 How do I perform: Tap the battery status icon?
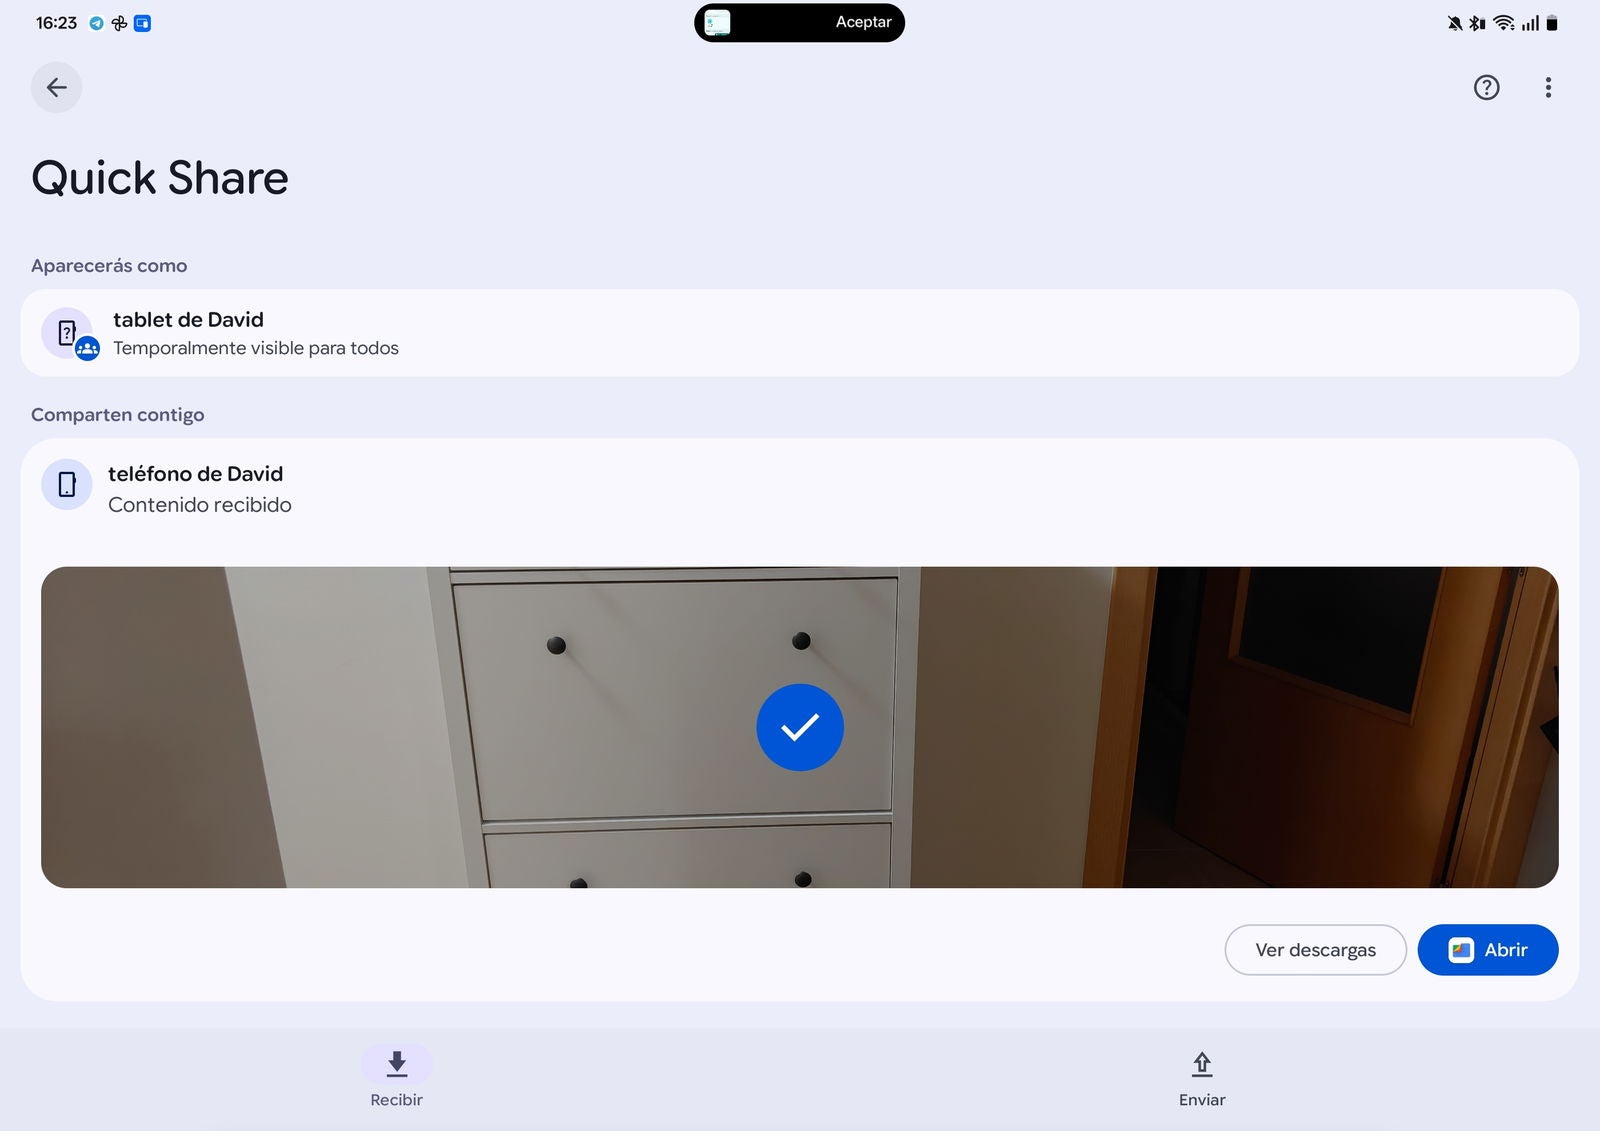[1552, 23]
